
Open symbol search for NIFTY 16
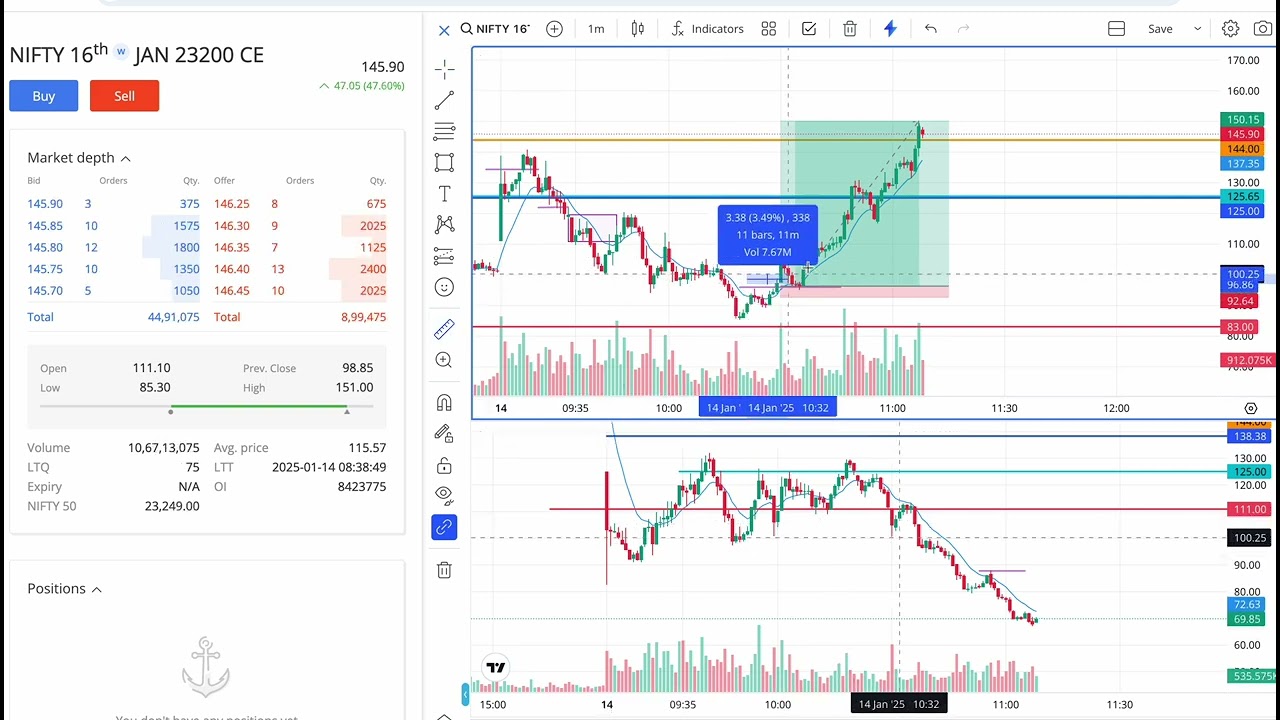(494, 29)
